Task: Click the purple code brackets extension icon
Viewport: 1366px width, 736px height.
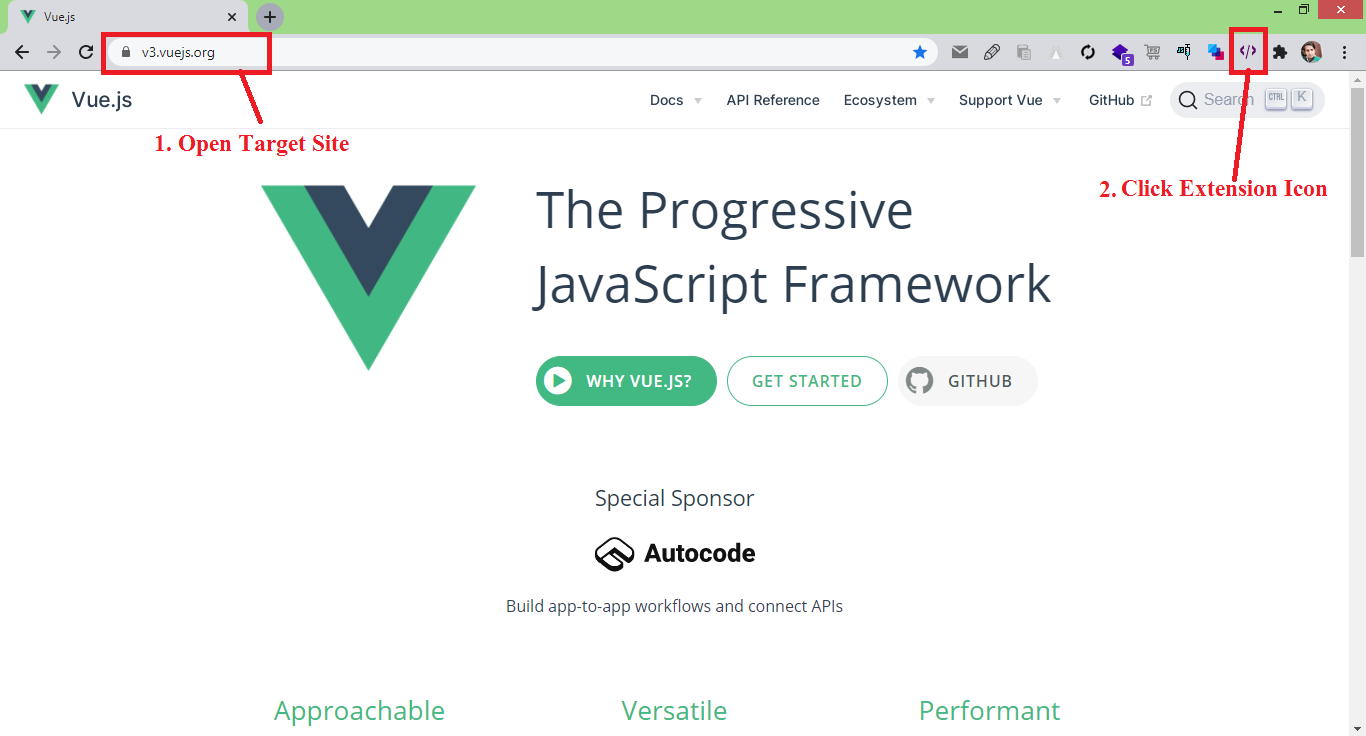Action: pos(1248,51)
